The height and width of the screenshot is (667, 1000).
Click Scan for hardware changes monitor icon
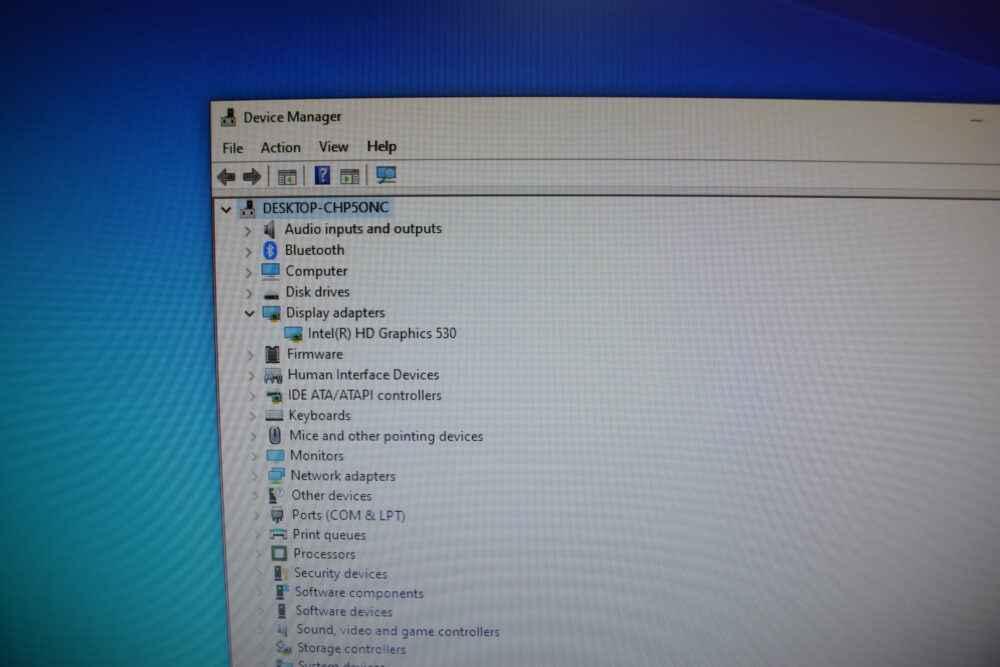point(386,175)
